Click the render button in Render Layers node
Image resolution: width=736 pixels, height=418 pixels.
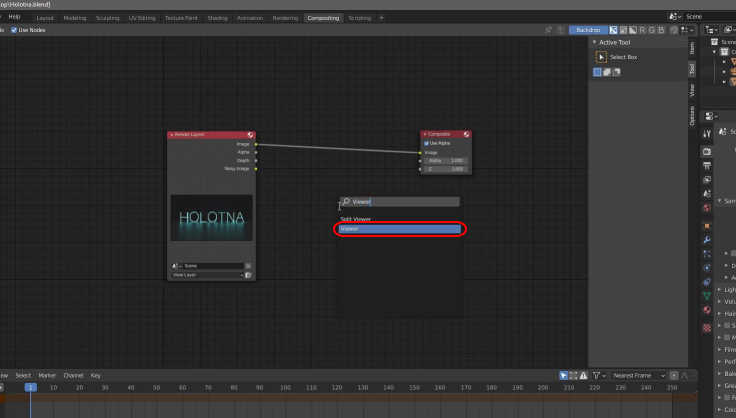point(248,275)
